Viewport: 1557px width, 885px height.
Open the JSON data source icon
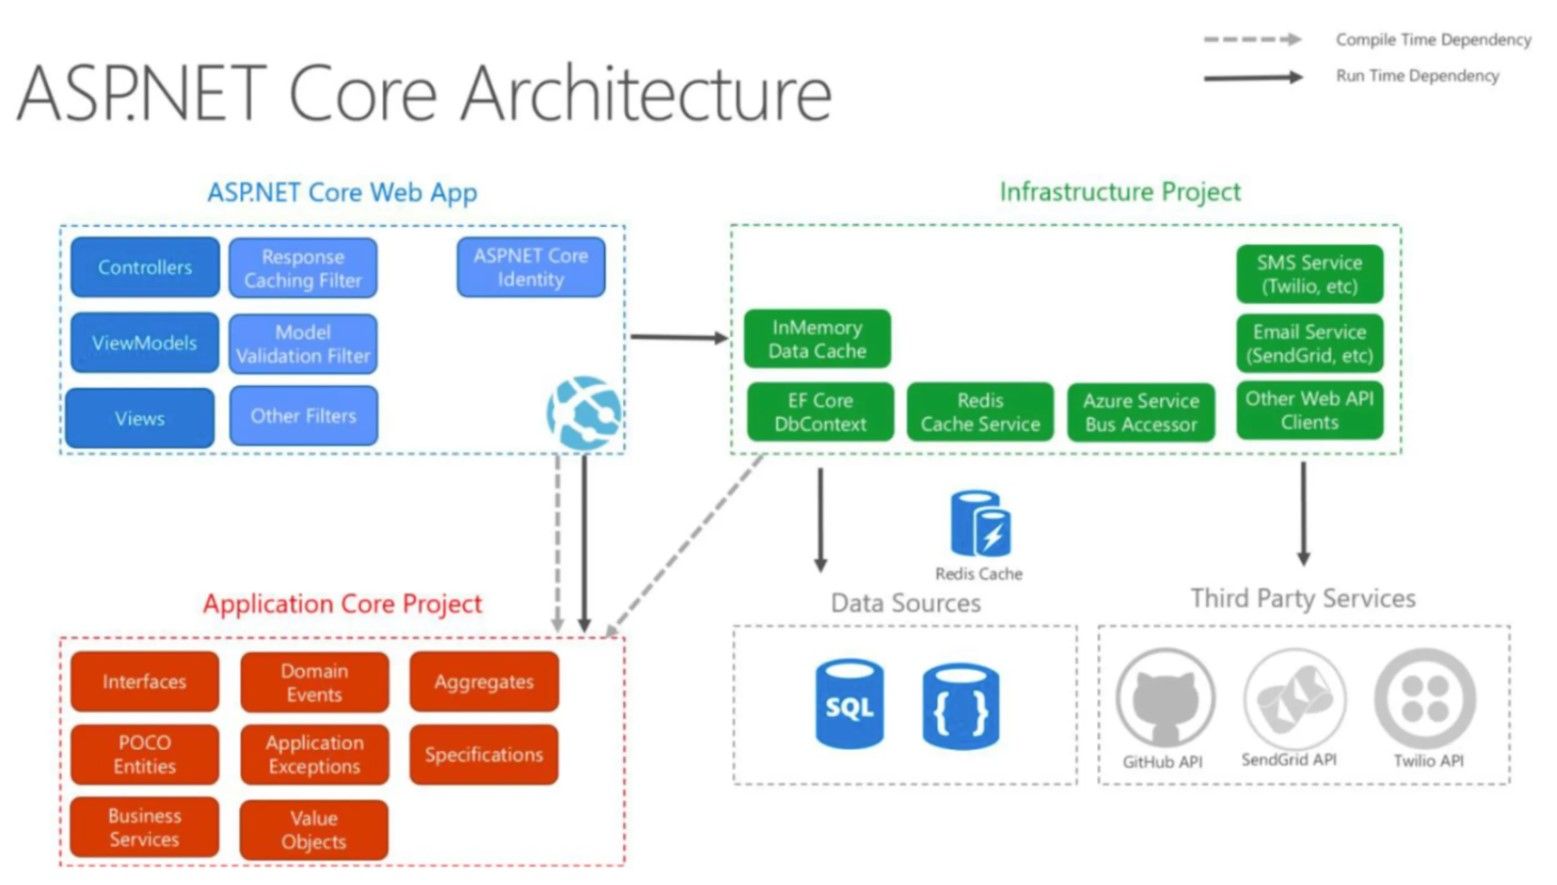coord(961,706)
